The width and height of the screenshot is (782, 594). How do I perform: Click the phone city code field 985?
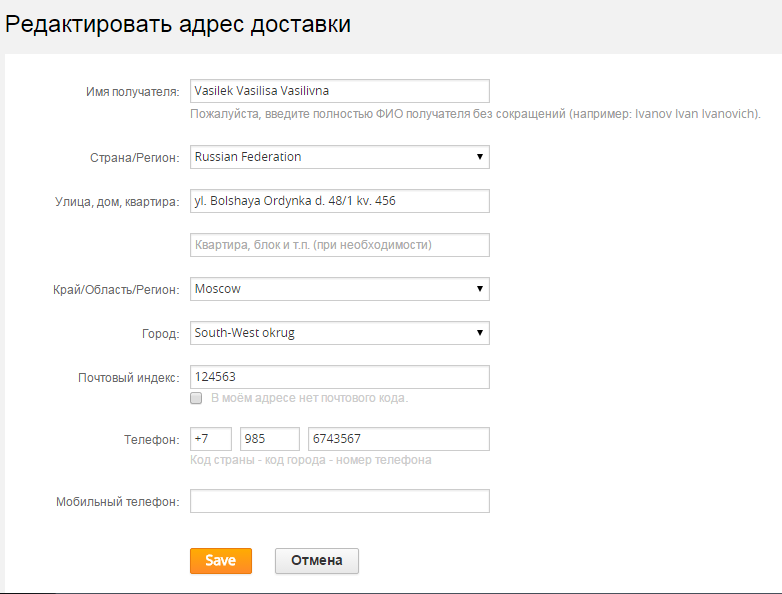tap(270, 439)
